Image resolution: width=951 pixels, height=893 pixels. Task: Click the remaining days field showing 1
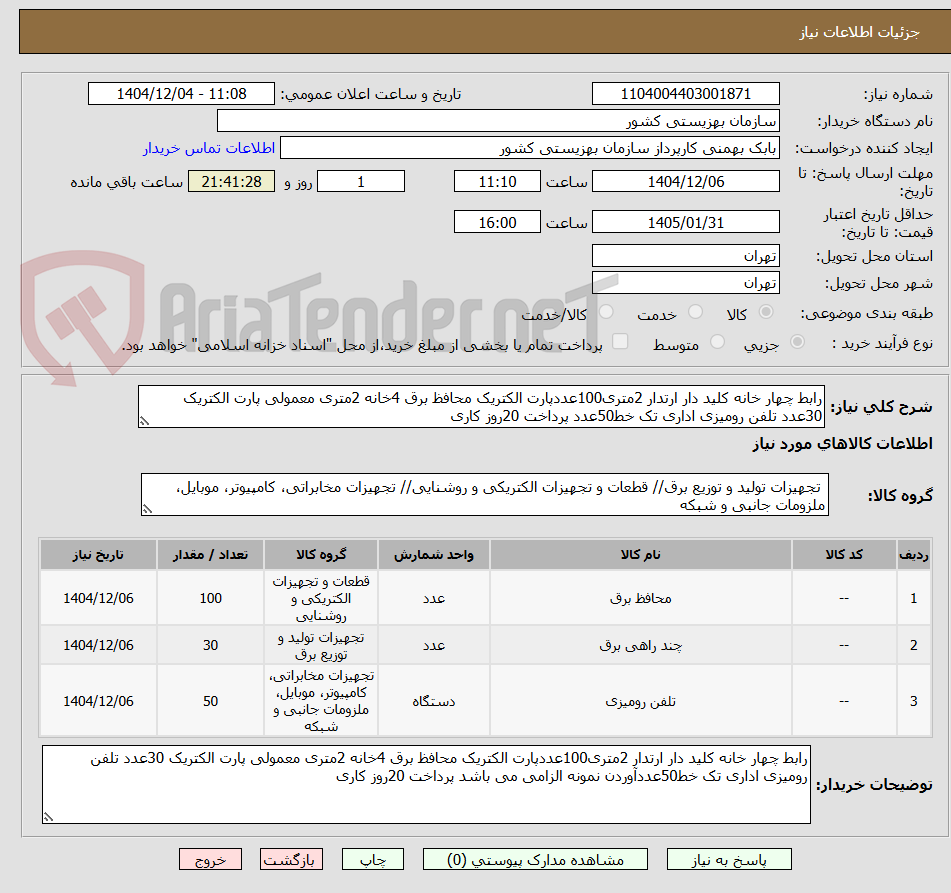pos(361,181)
